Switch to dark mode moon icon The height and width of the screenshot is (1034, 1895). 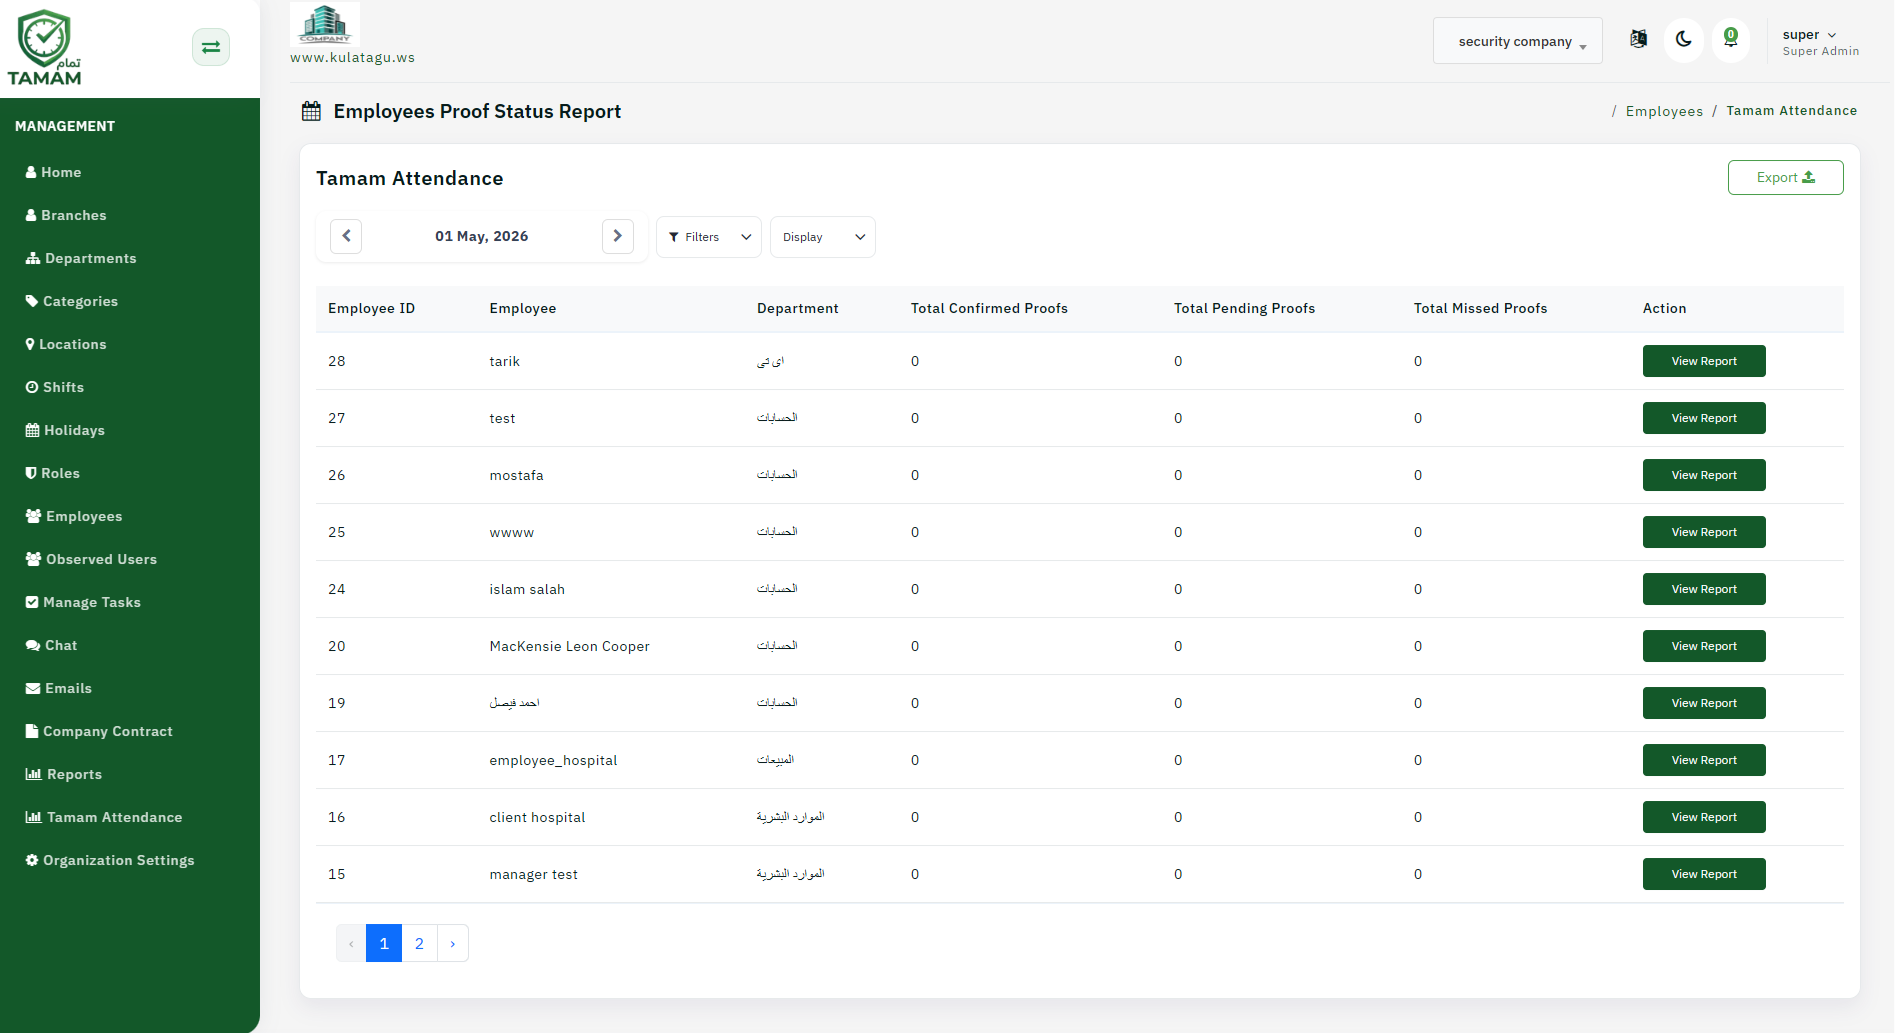[x=1684, y=40]
